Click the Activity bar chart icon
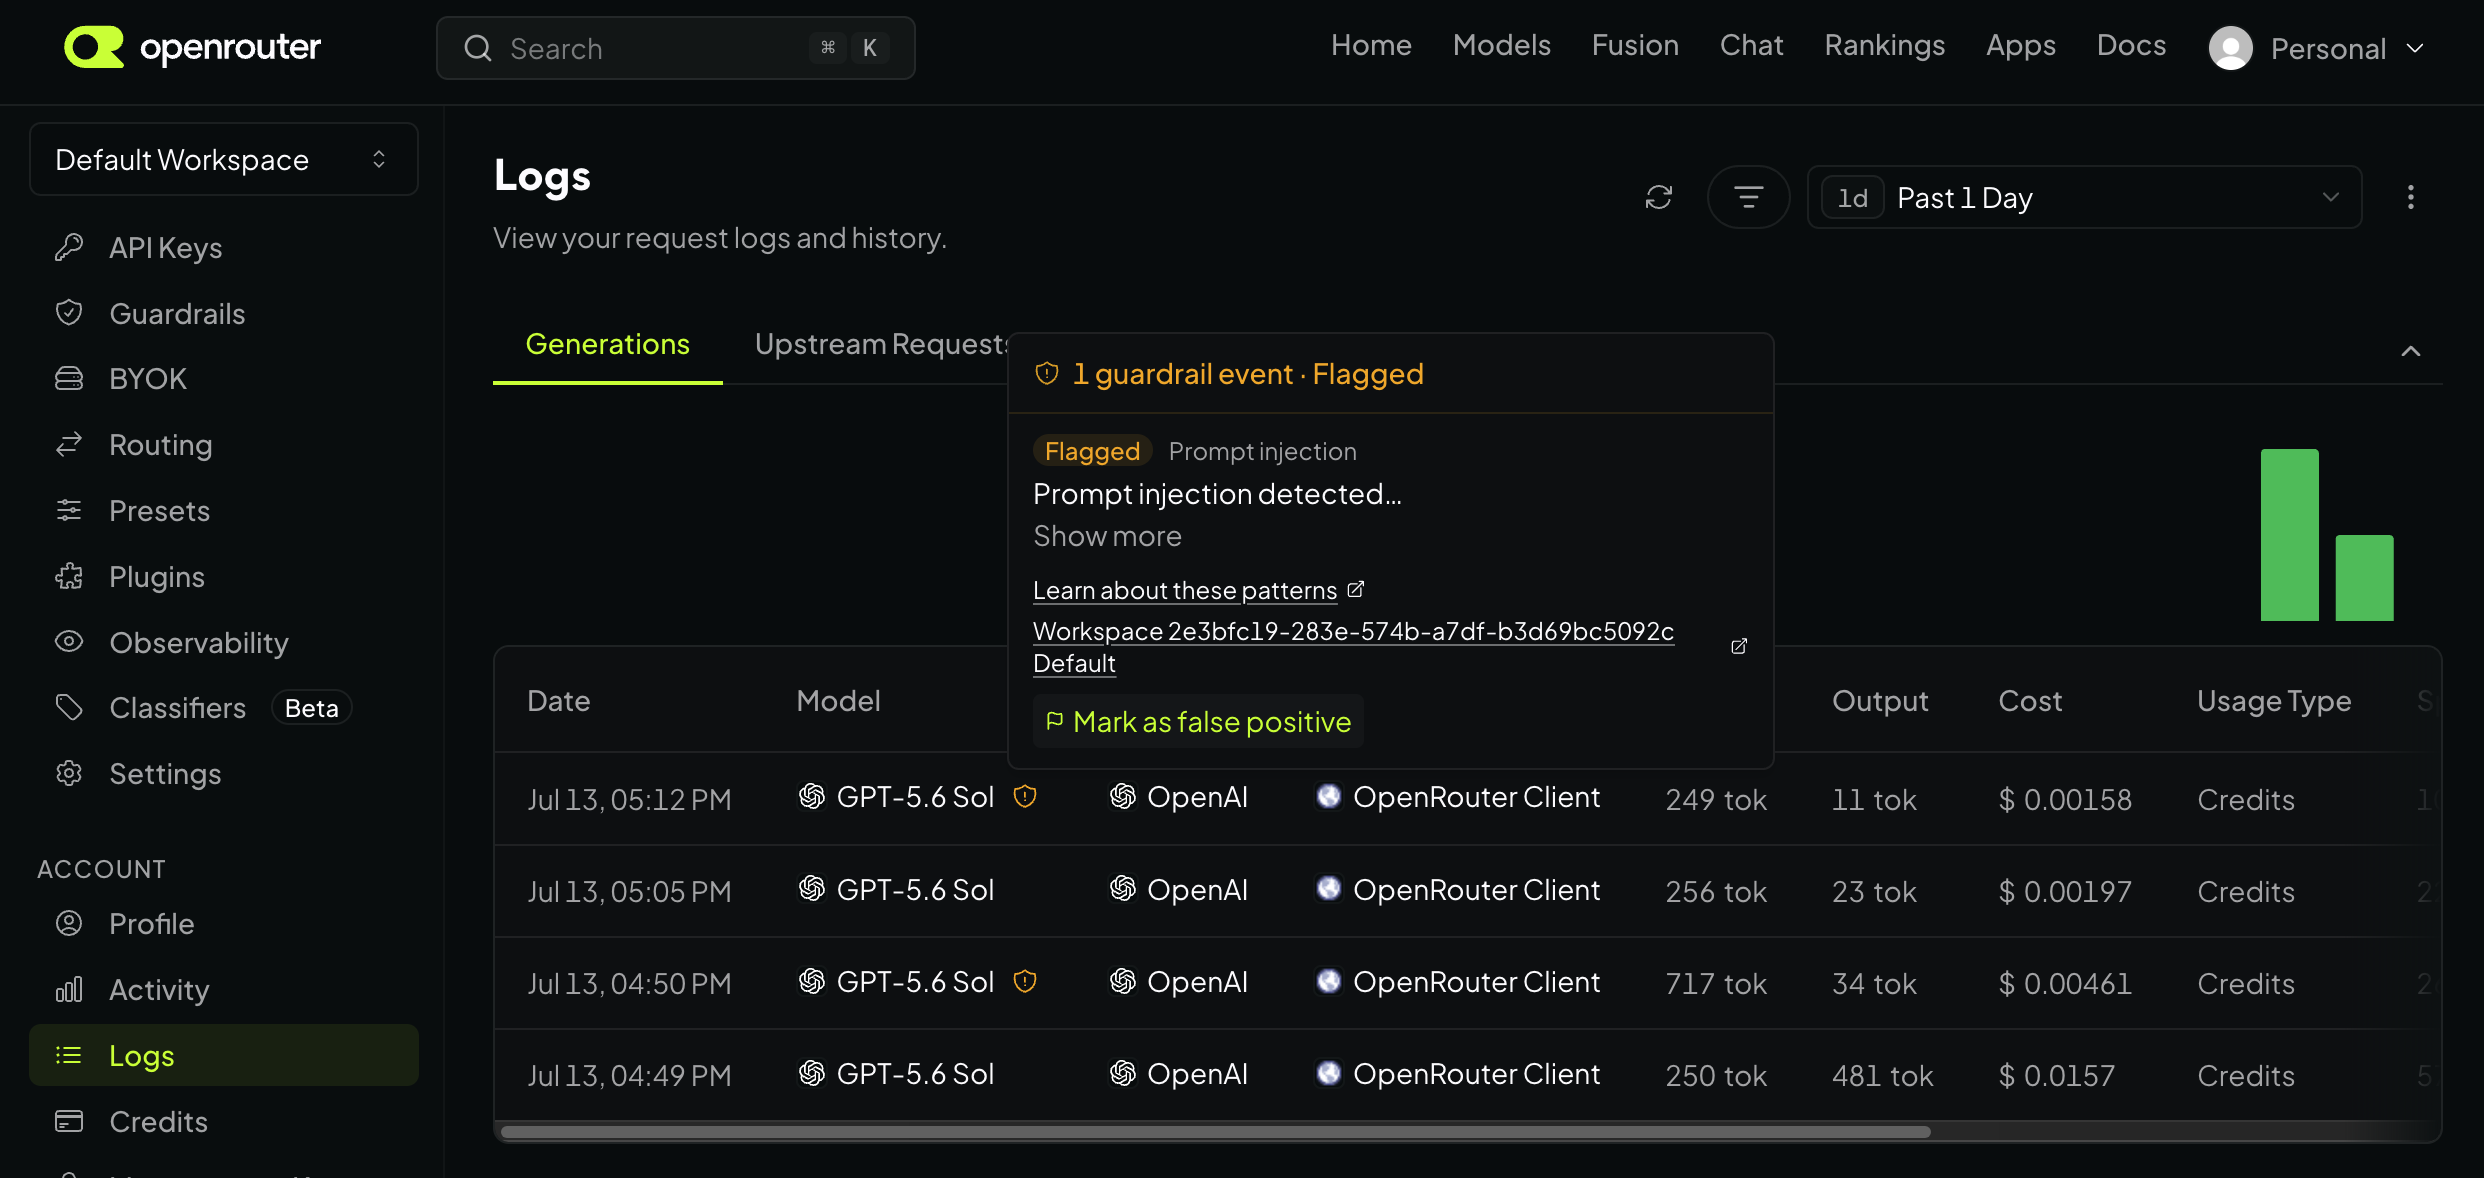The height and width of the screenshot is (1178, 2484). (69, 989)
